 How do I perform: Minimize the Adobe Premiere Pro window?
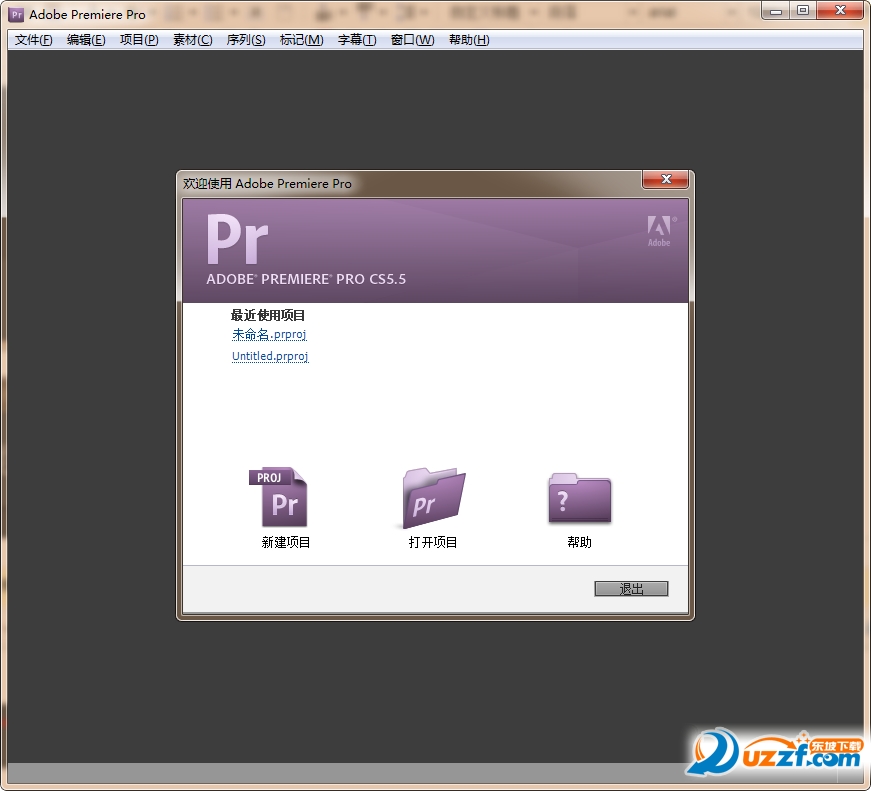pyautogui.click(x=776, y=11)
